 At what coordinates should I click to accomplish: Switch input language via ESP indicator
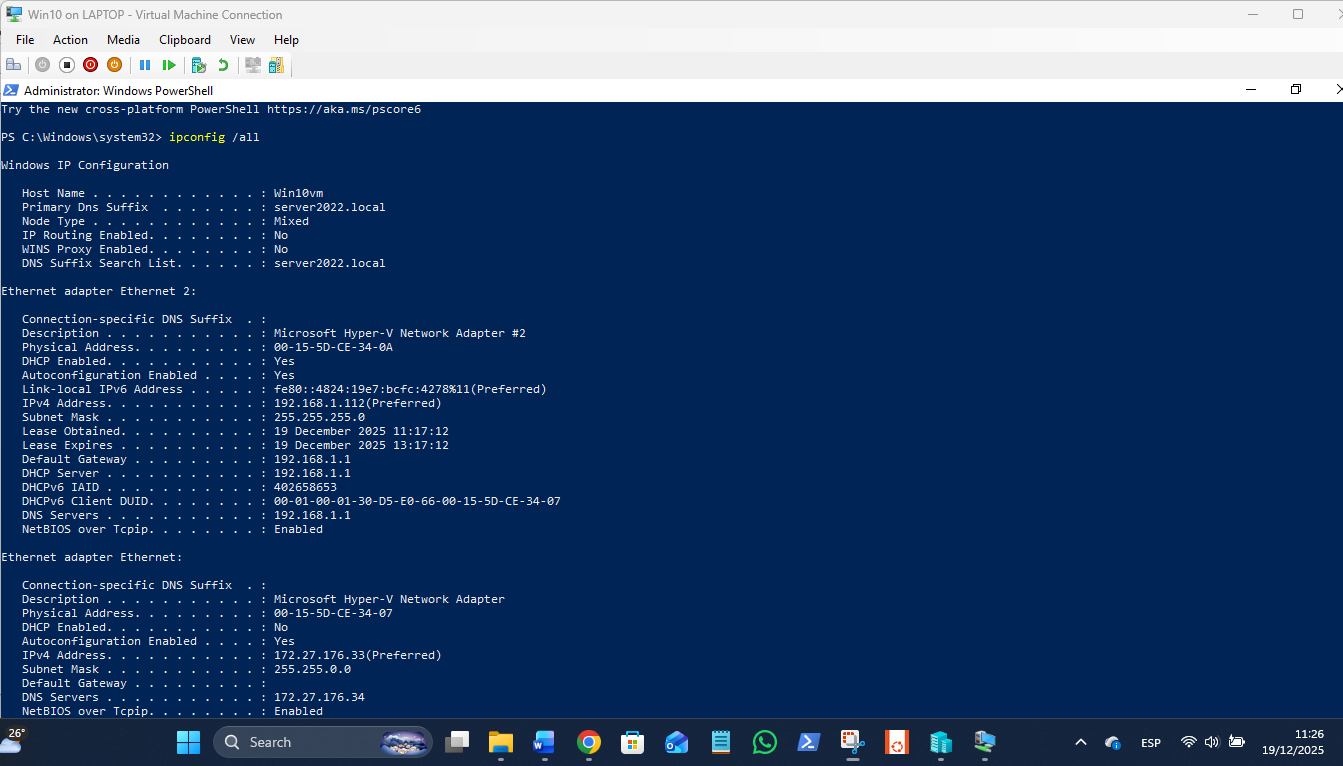pos(1151,743)
